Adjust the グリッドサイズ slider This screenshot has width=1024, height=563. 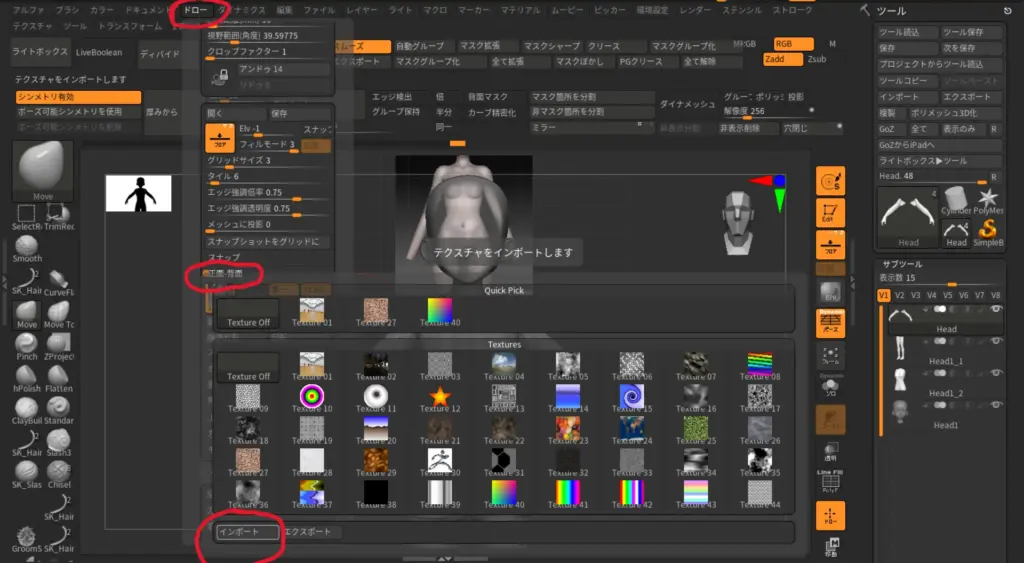268,161
